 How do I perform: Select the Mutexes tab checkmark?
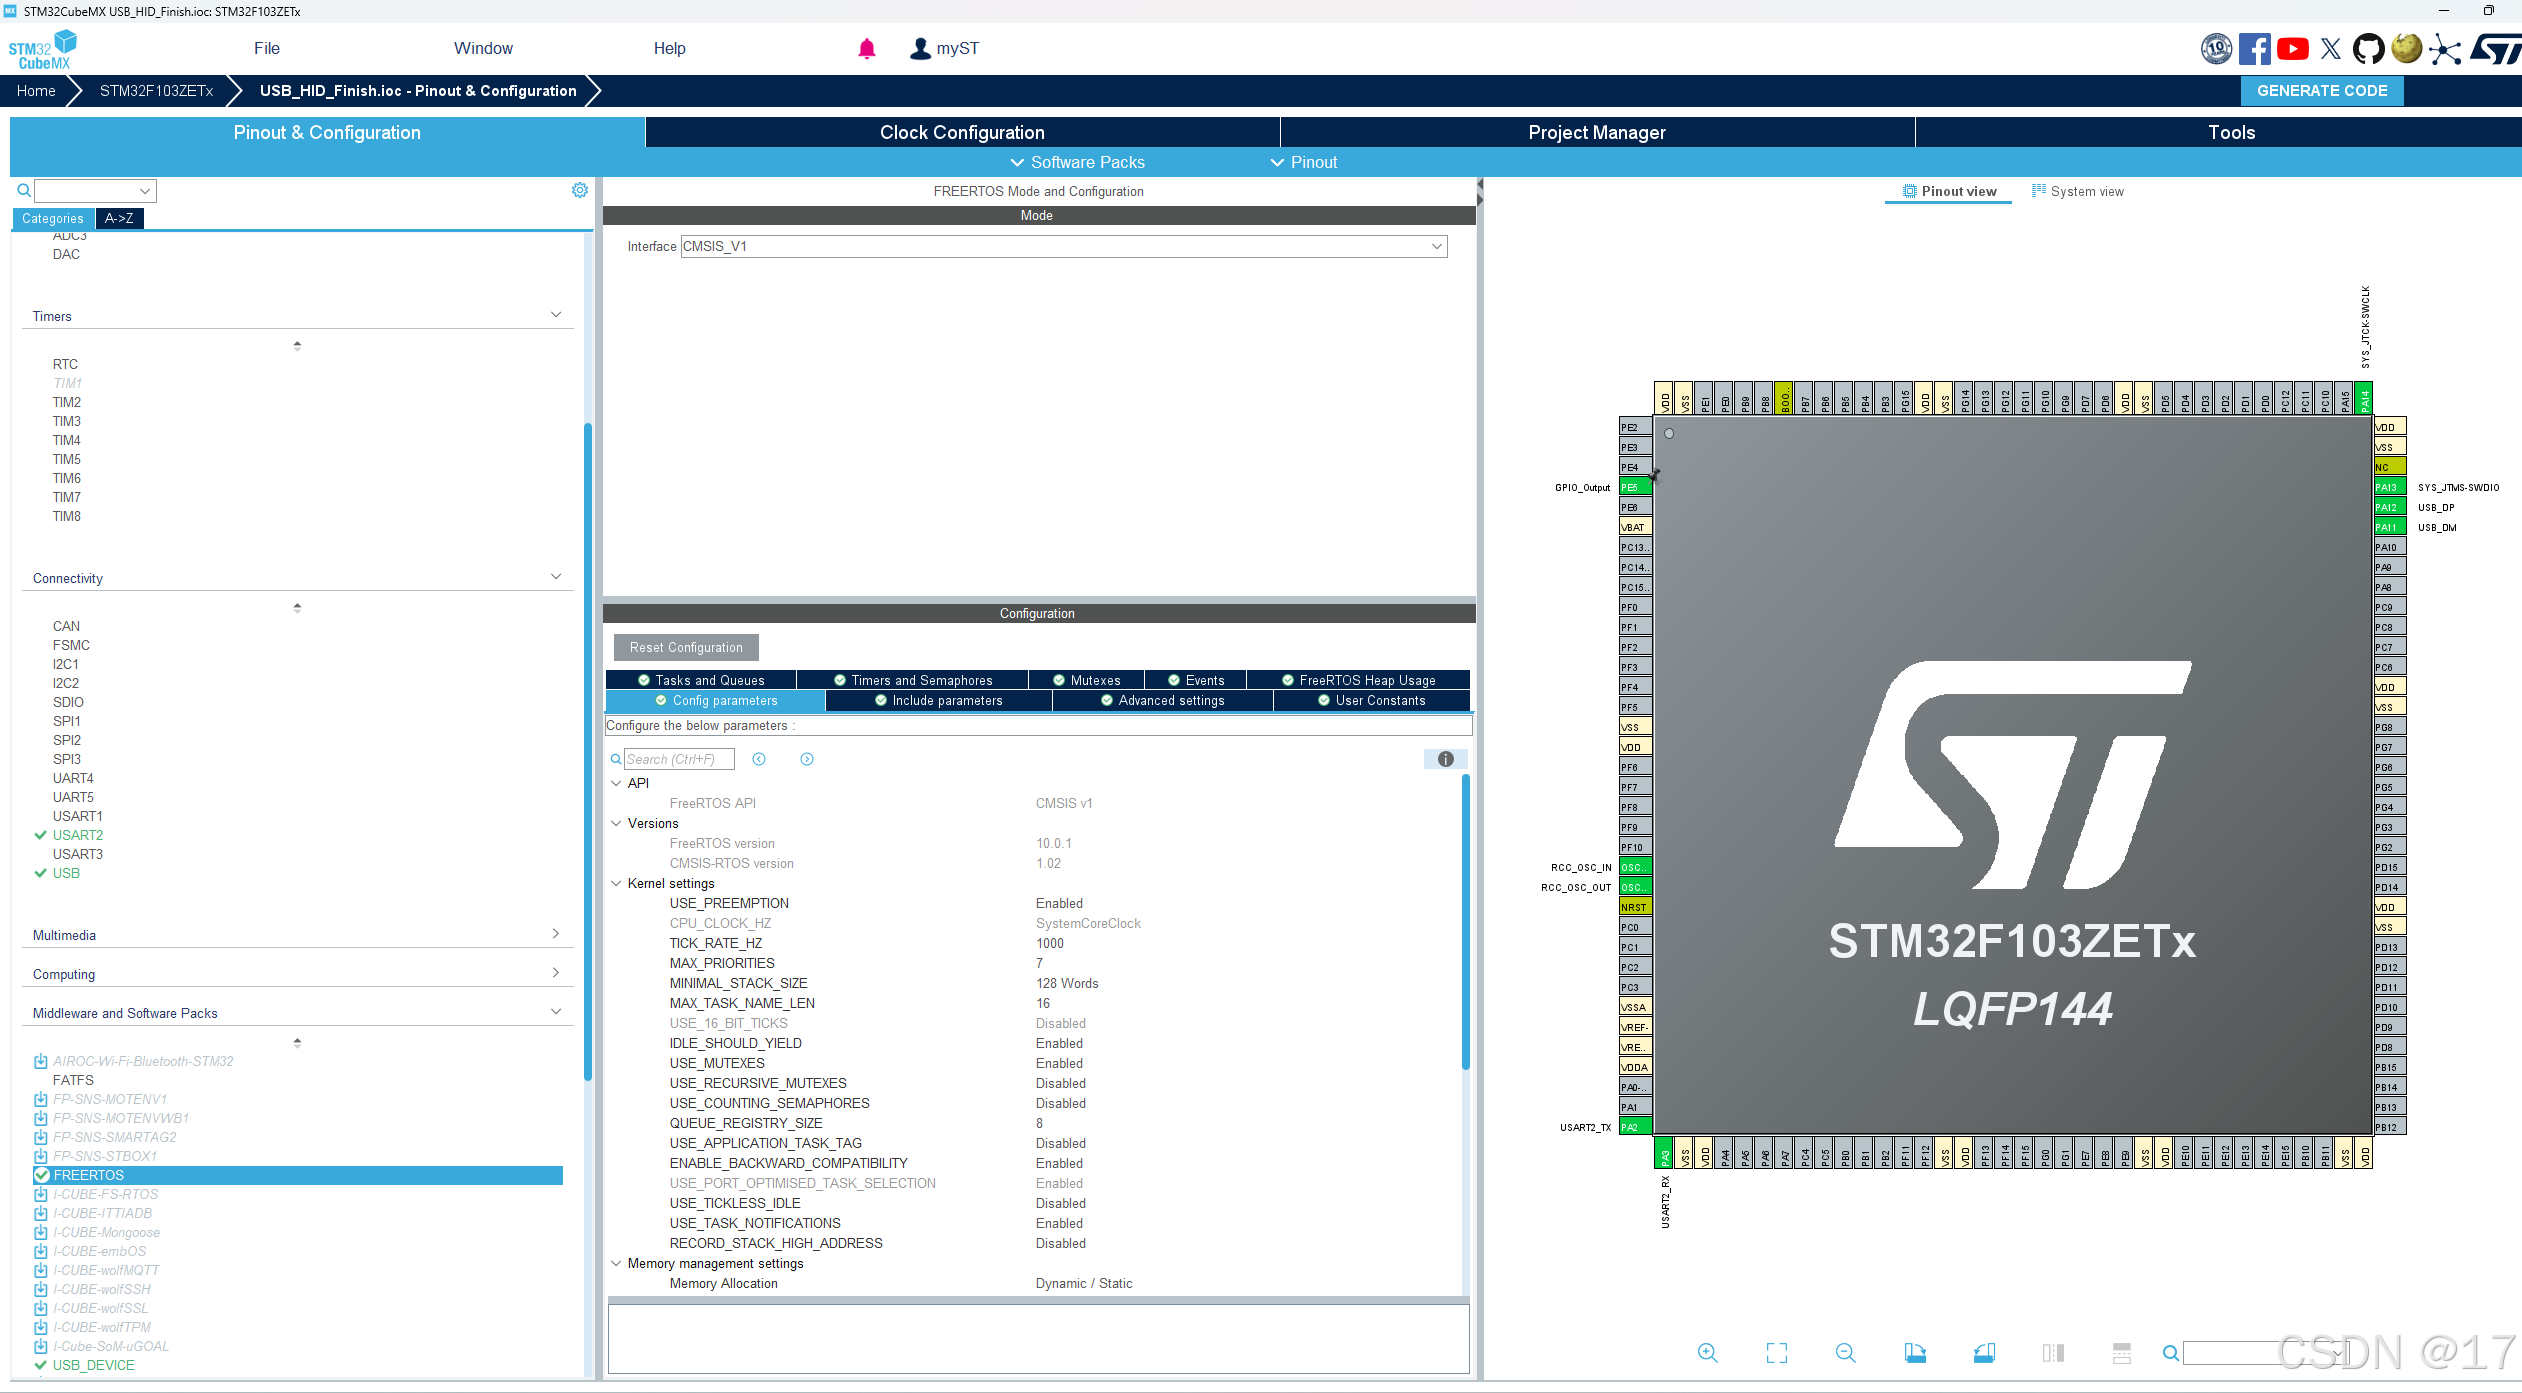[x=1058, y=679]
